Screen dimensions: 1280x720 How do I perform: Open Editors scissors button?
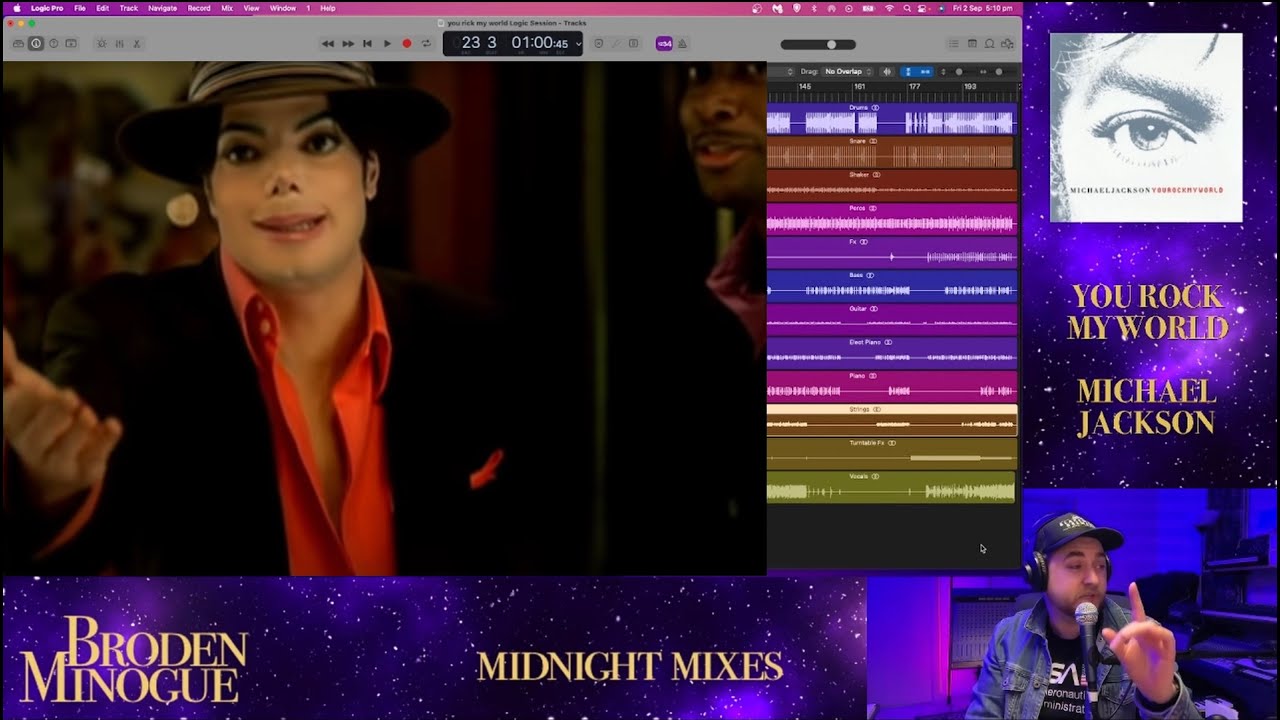pos(137,44)
